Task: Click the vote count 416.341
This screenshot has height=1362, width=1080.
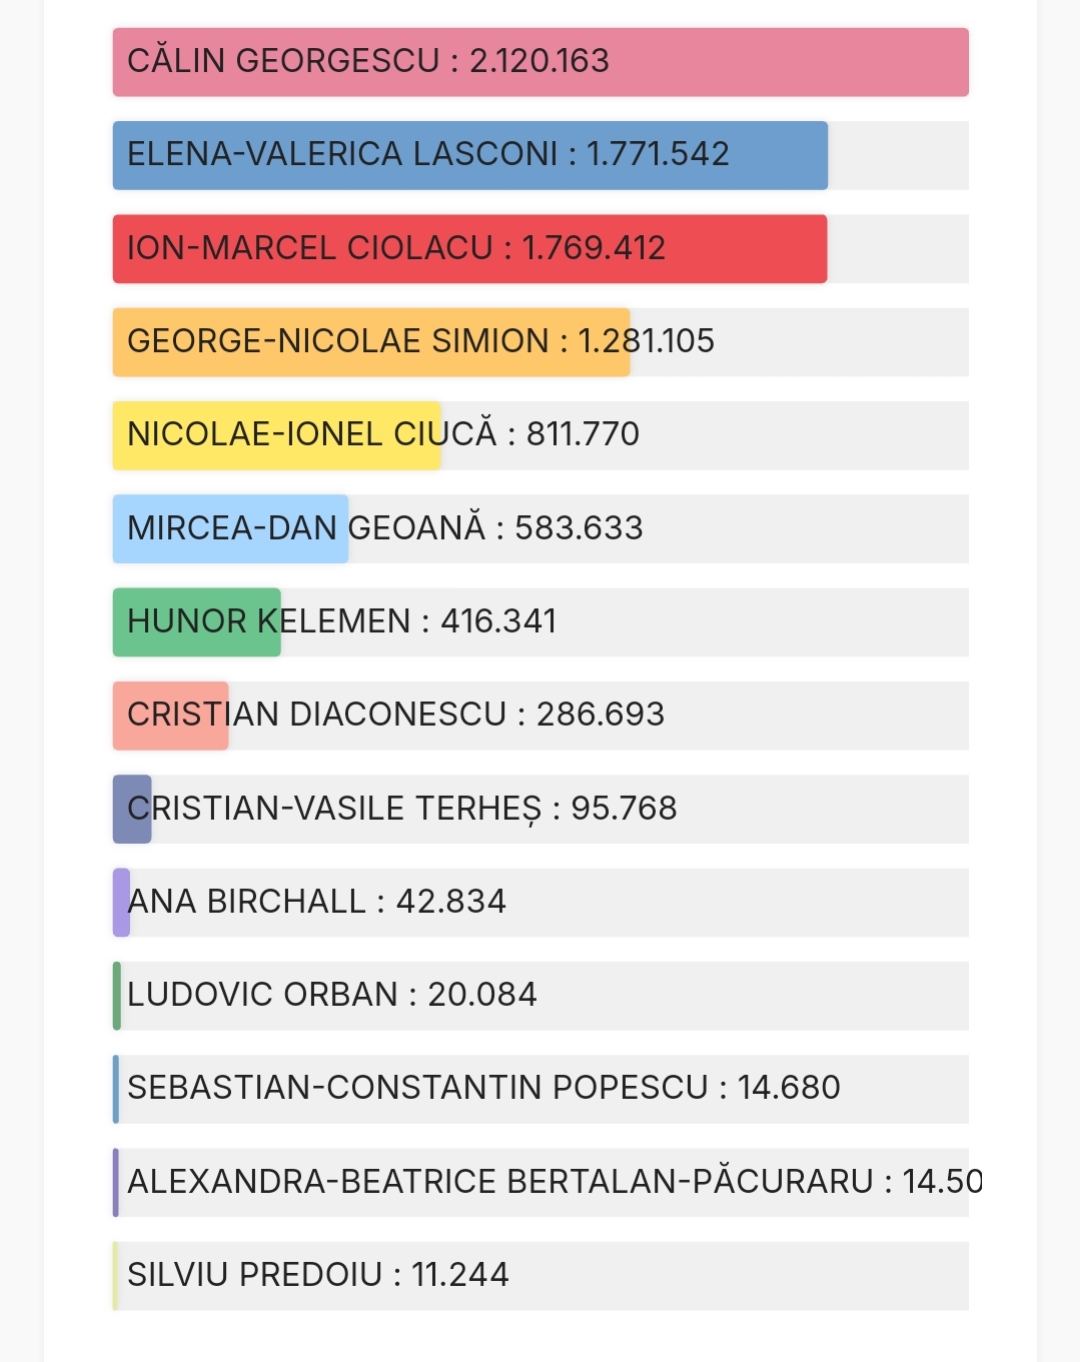Action: point(499,621)
